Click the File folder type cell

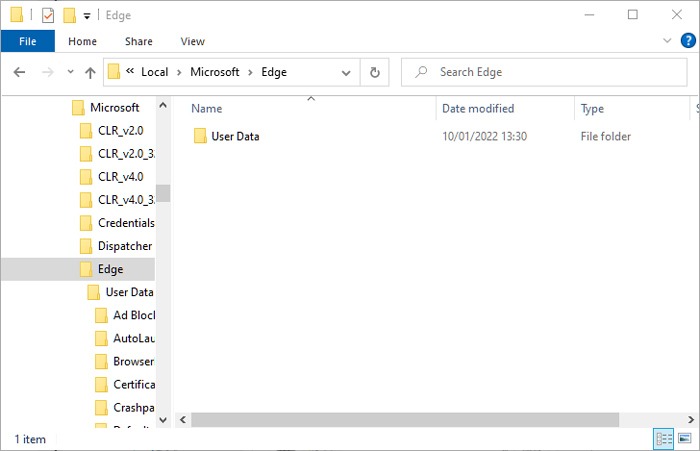coord(605,136)
